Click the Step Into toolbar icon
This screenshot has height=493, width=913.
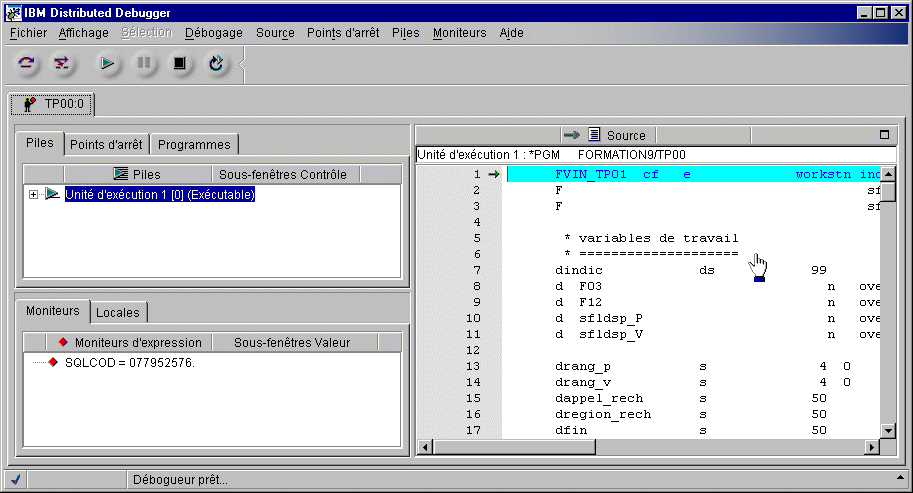pos(62,64)
